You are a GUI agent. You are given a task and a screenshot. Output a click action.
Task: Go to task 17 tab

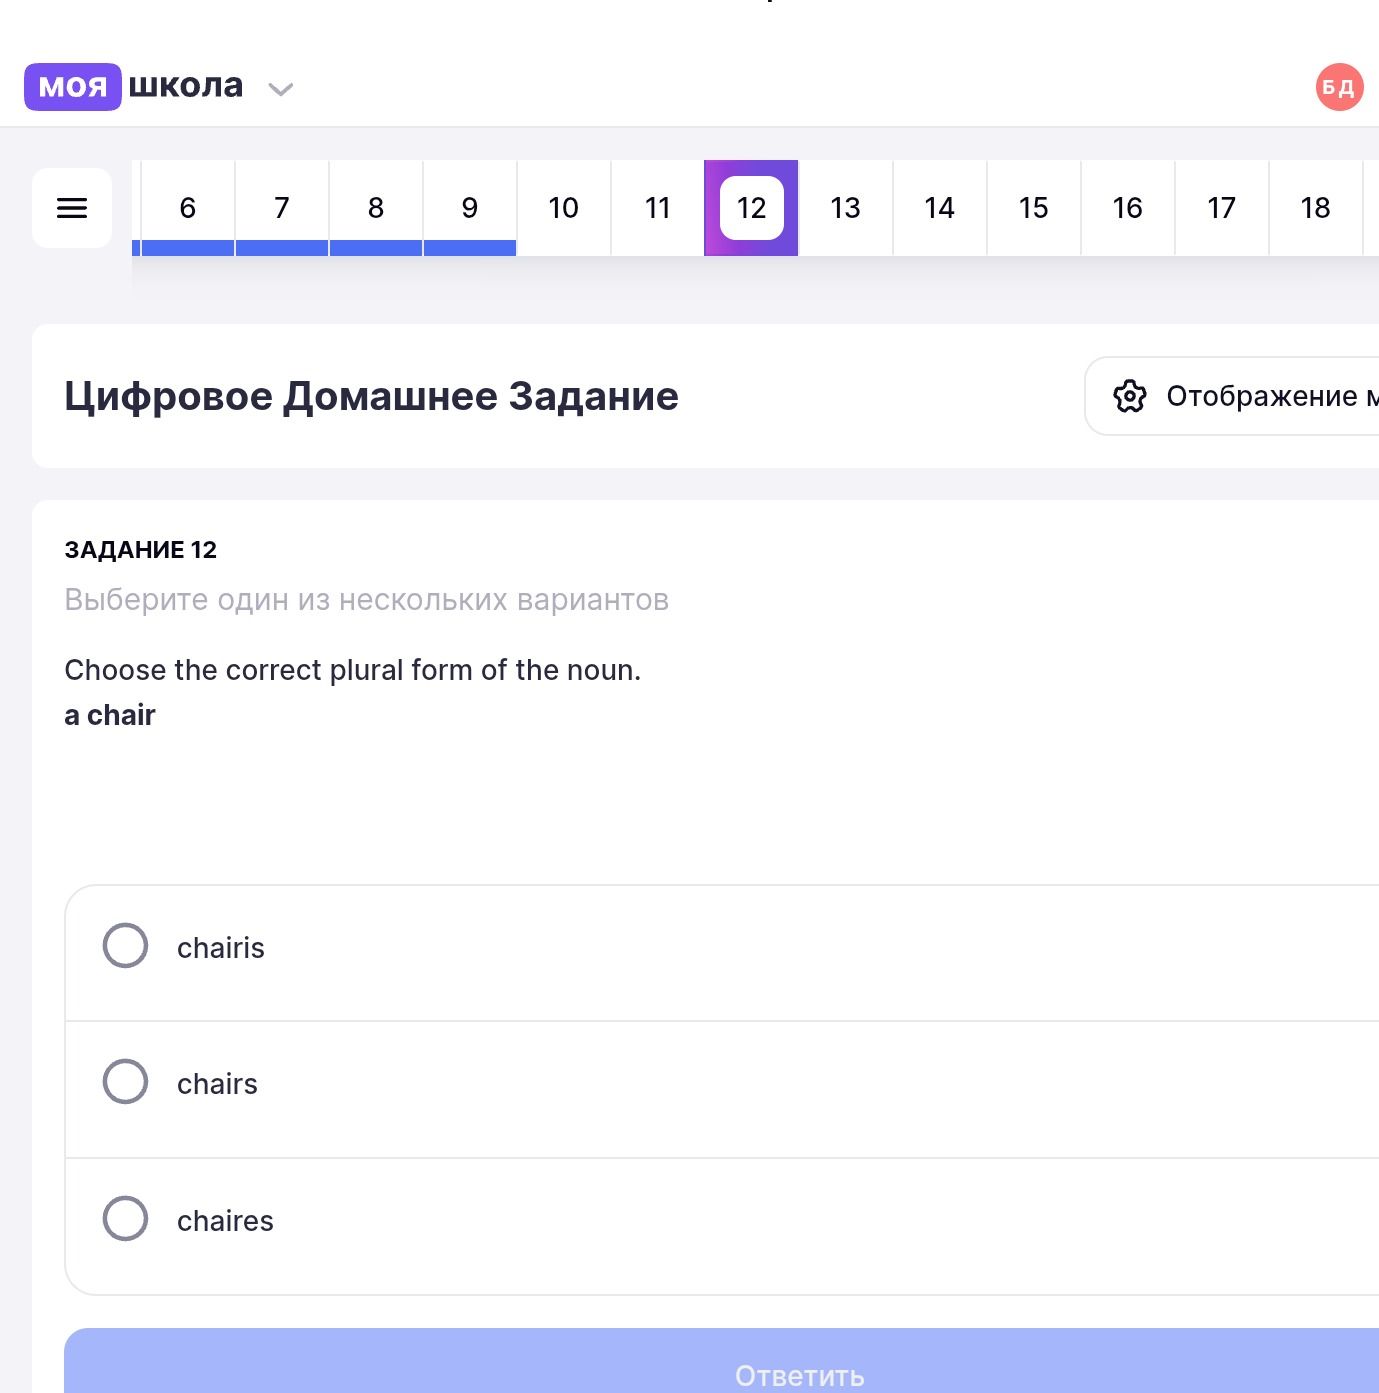click(x=1222, y=208)
